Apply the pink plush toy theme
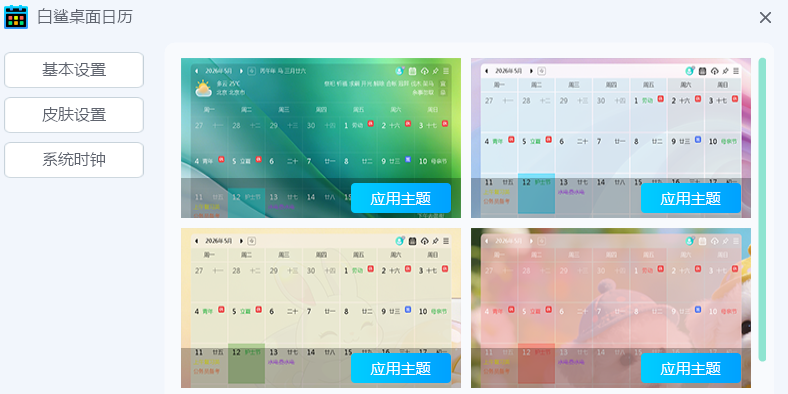Image resolution: width=788 pixels, height=394 pixels. click(x=691, y=368)
